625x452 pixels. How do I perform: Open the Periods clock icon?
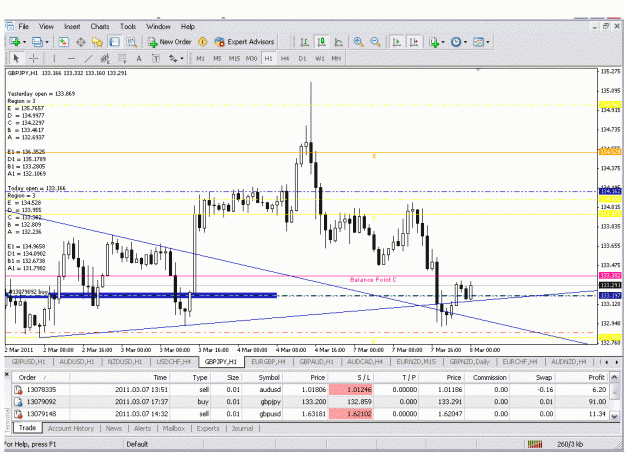click(456, 42)
